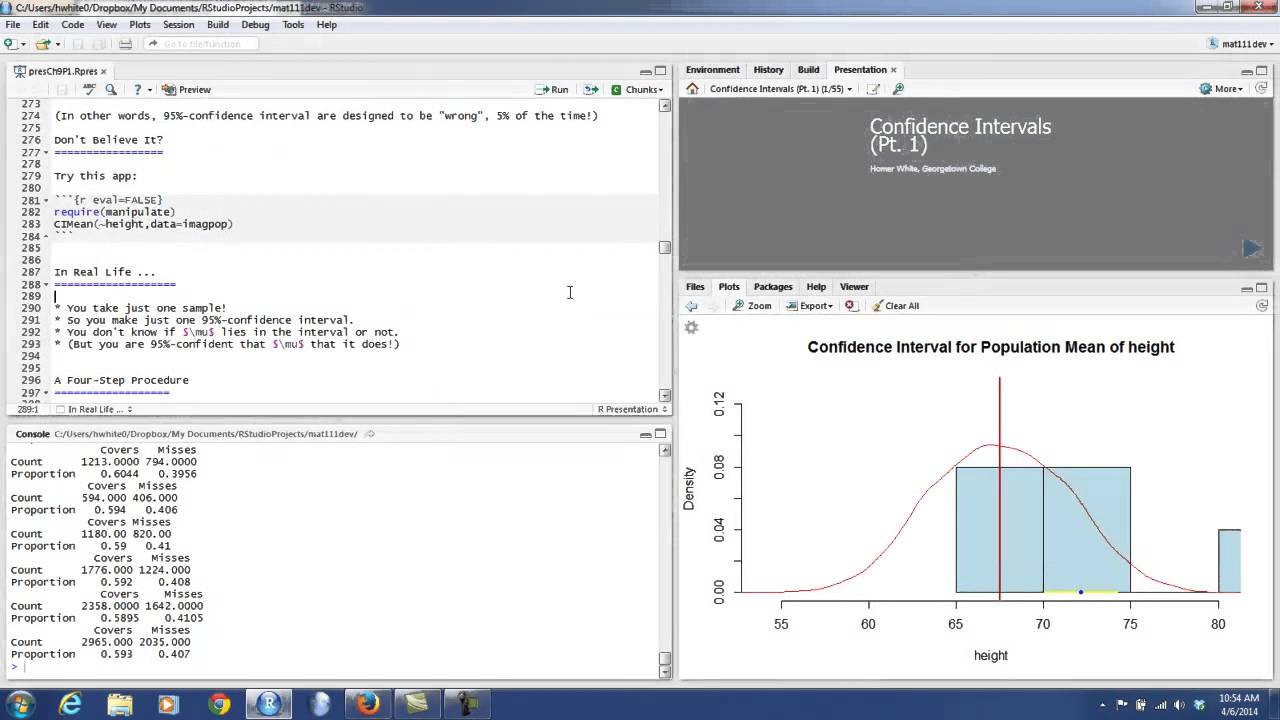Open the File menu
The height and width of the screenshot is (720, 1280).
(13, 25)
